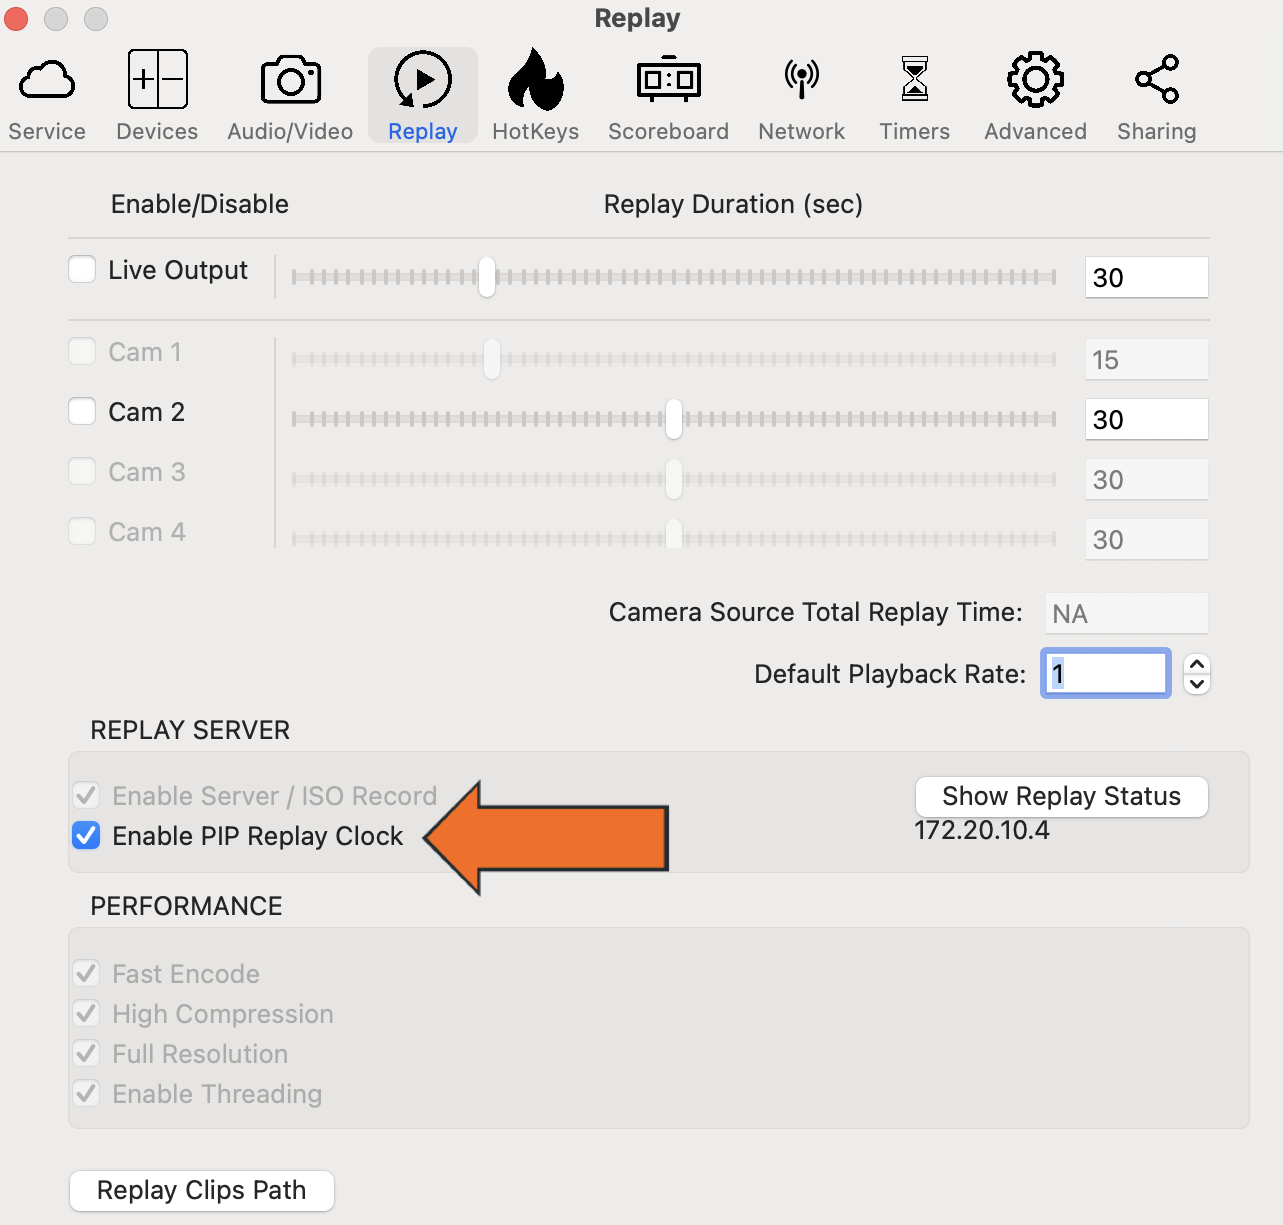
Task: Open the Audio/Video camera pane
Action: (290, 97)
